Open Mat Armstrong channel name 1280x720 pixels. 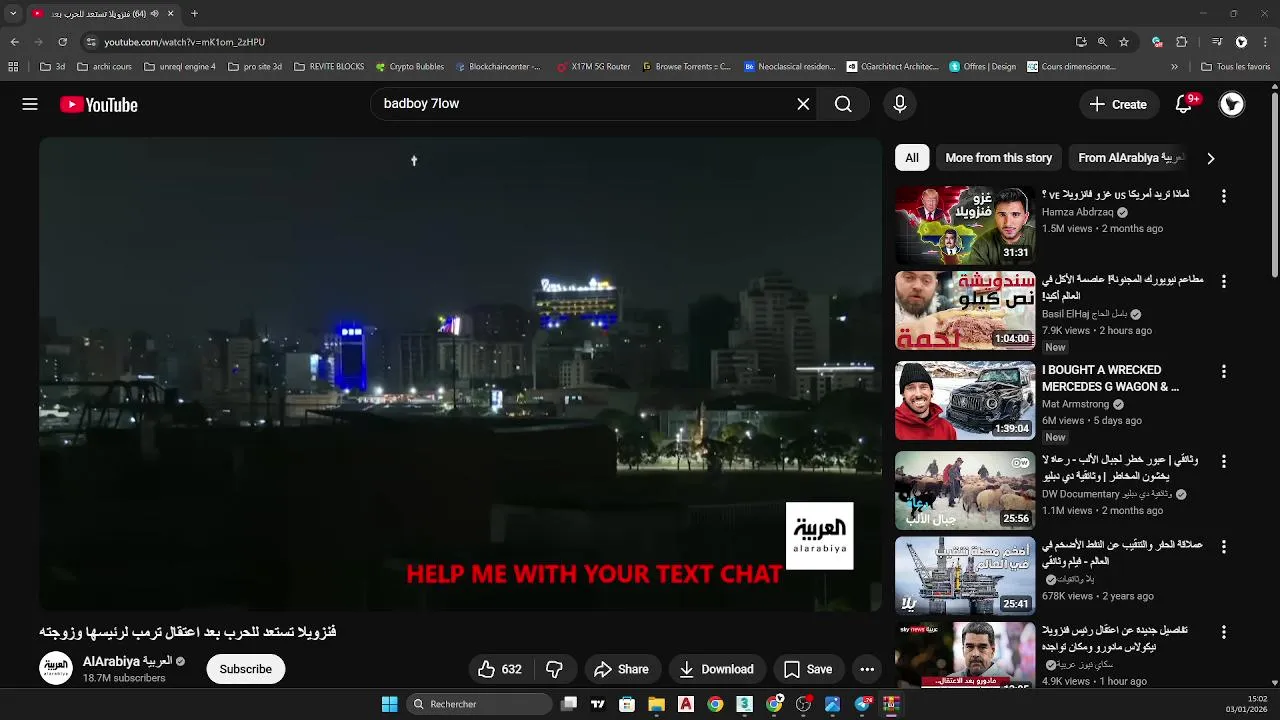pyautogui.click(x=1075, y=404)
